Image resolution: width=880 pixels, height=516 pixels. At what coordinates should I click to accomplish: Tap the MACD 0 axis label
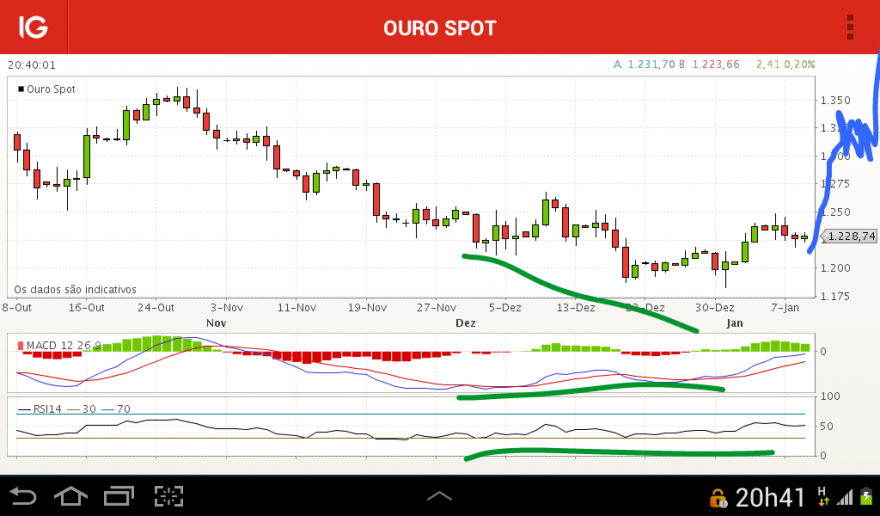(823, 351)
